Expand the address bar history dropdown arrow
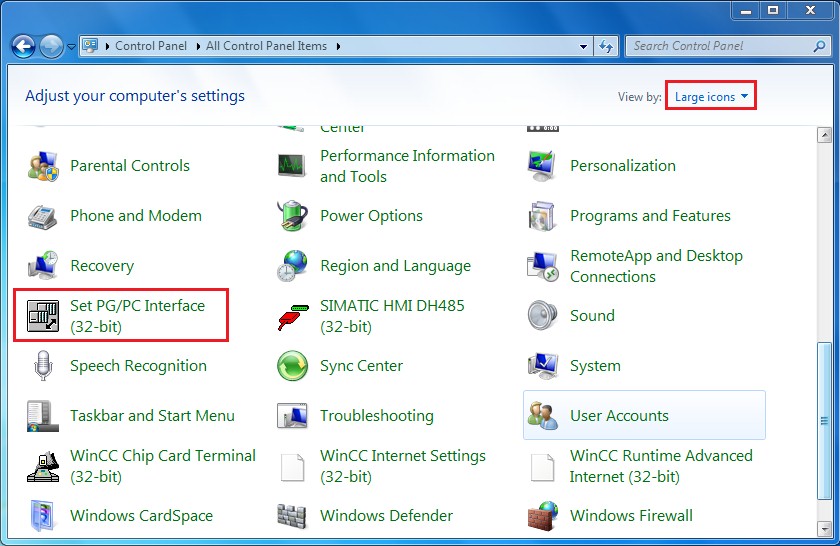Screen dimensions: 840x546 [583, 47]
